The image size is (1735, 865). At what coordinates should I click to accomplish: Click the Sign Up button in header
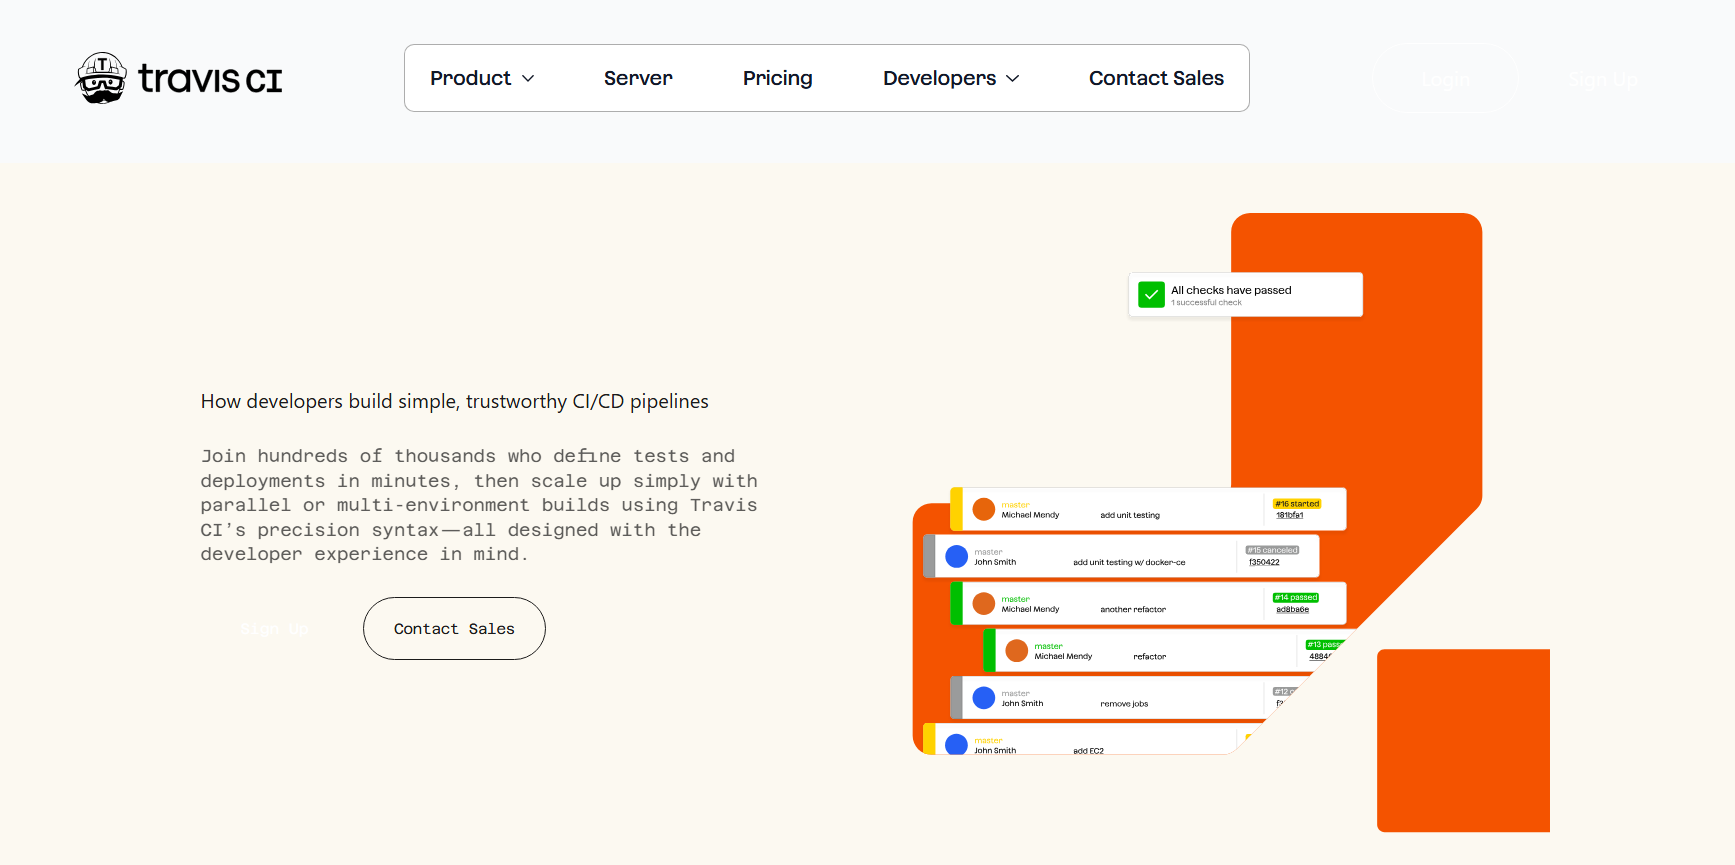[x=1603, y=79]
